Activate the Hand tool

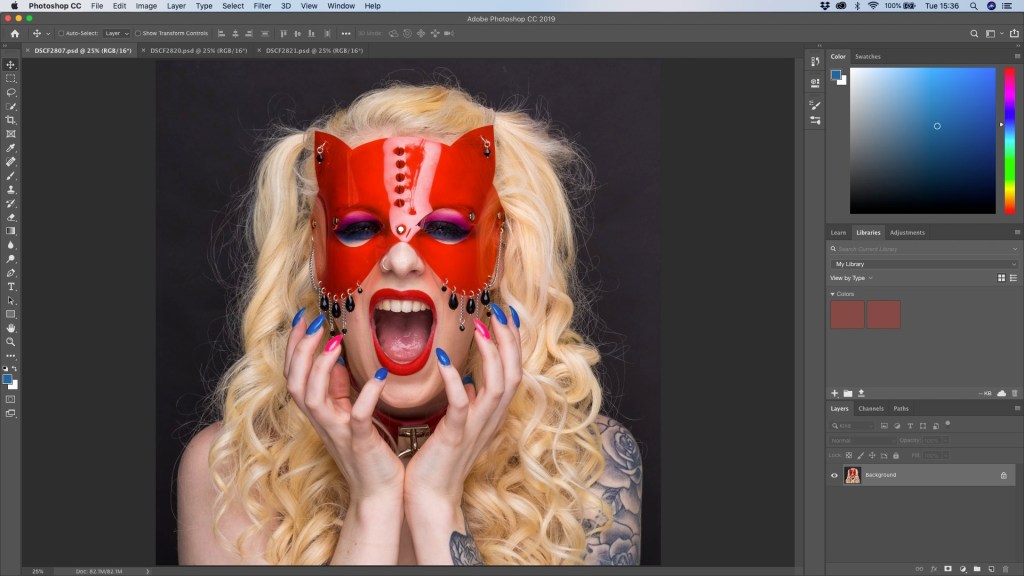click(x=11, y=328)
